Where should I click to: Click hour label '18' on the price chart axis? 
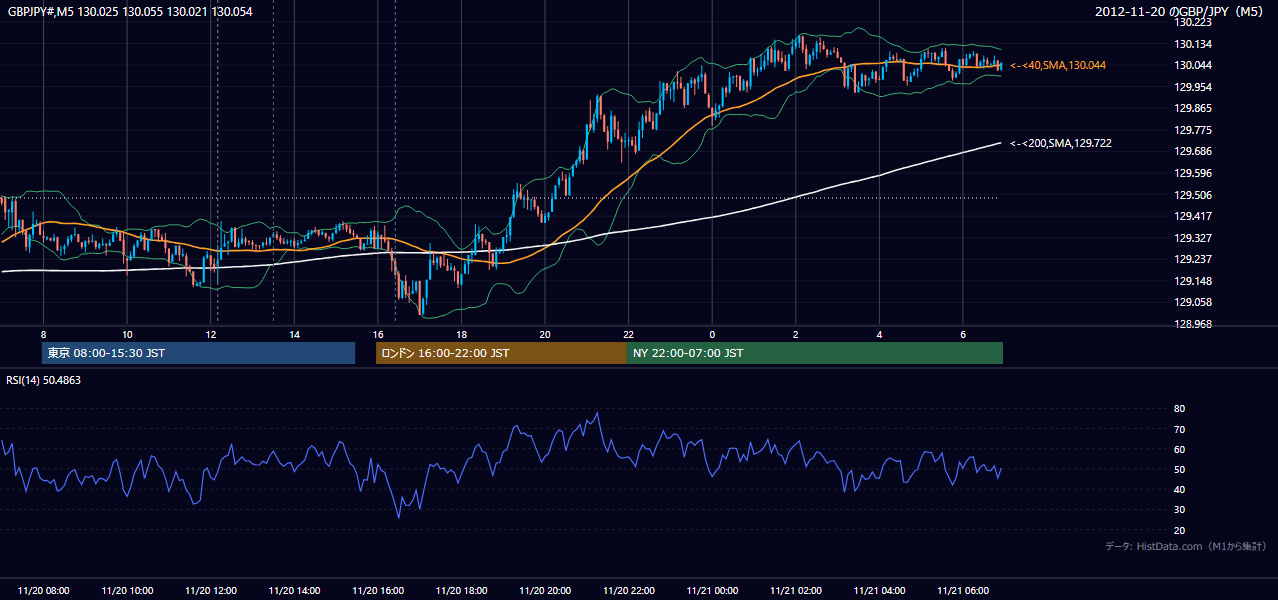point(461,335)
